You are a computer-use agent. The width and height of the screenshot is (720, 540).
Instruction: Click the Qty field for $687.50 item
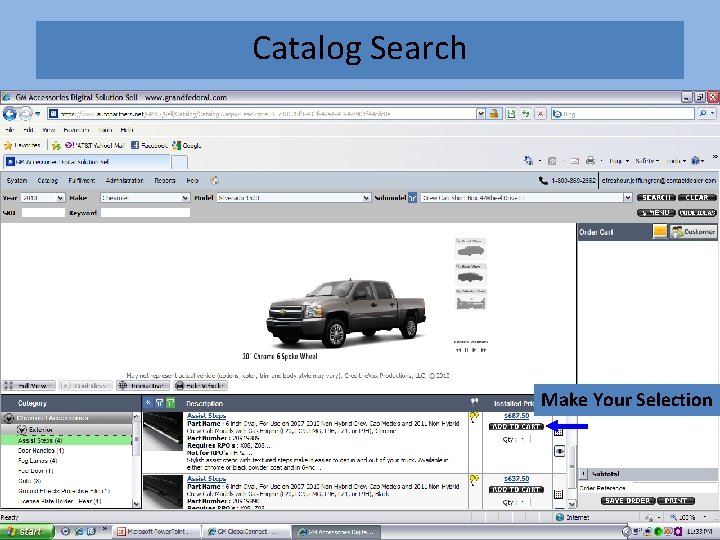coord(525,439)
